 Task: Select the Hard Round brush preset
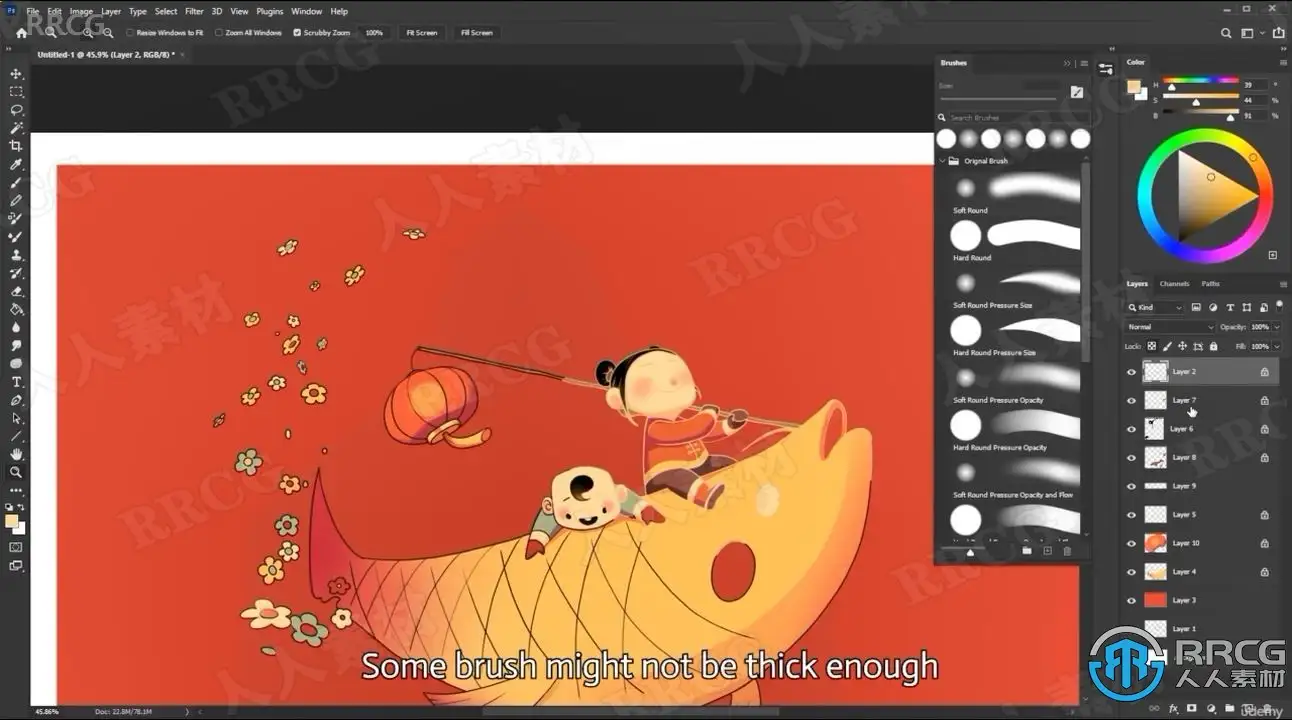click(x=1013, y=240)
